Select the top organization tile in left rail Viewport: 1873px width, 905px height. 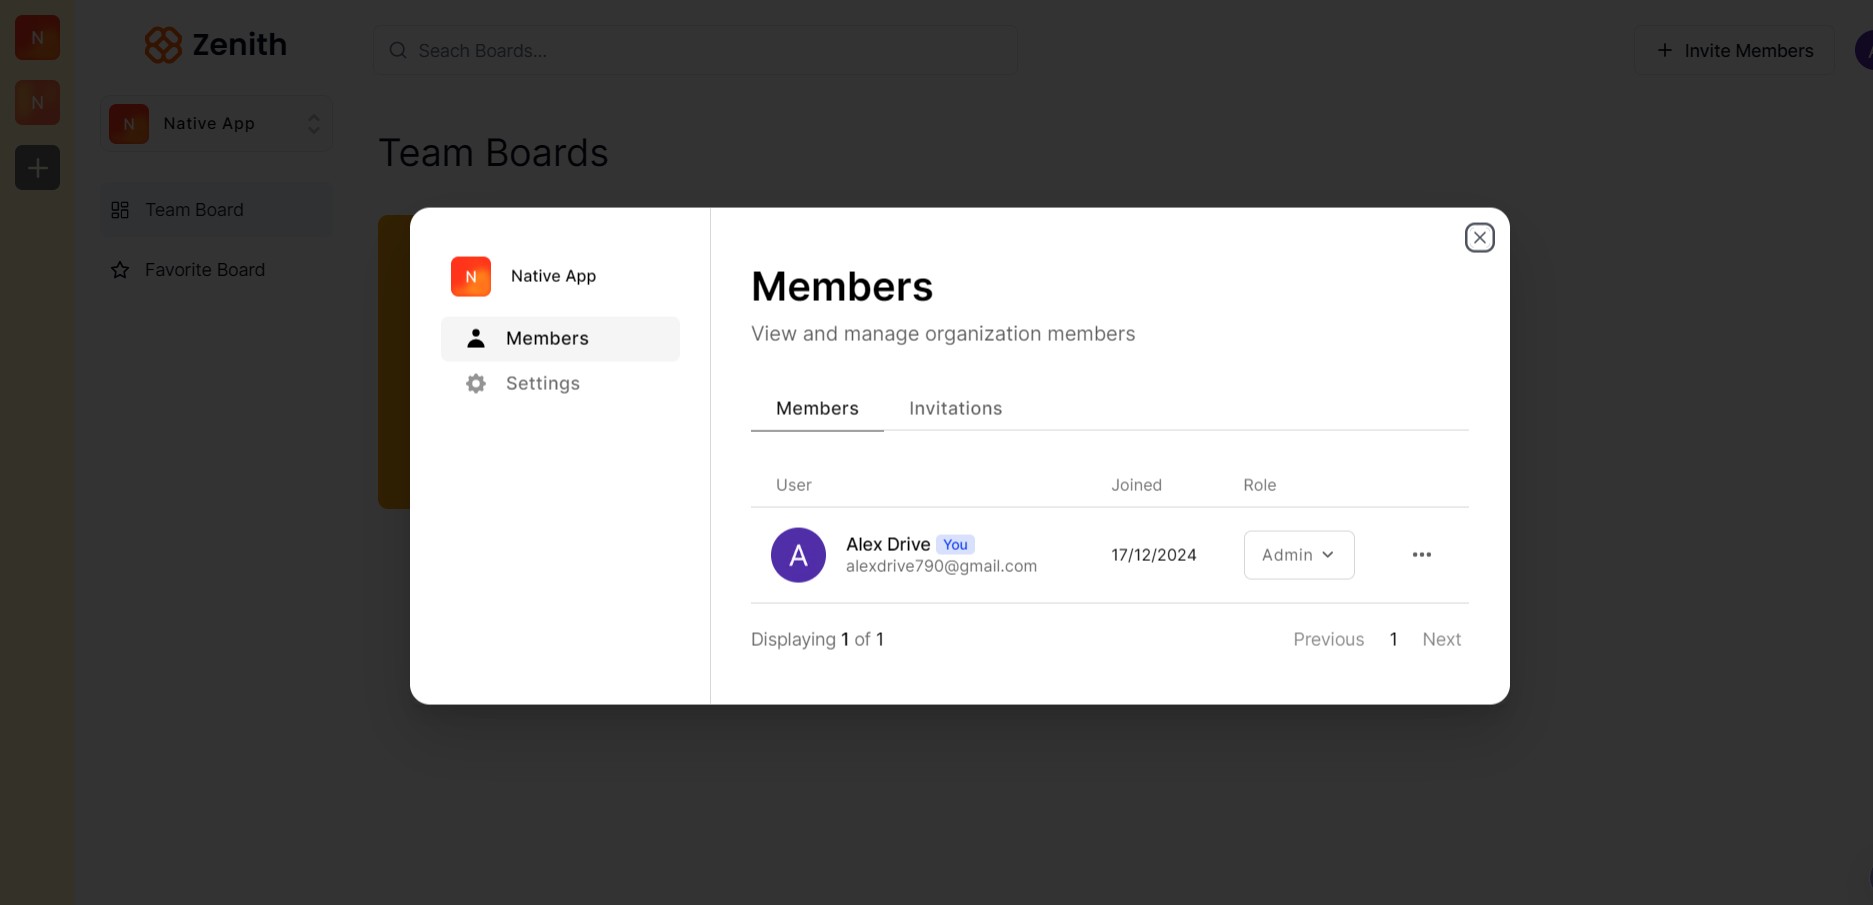[x=38, y=38]
